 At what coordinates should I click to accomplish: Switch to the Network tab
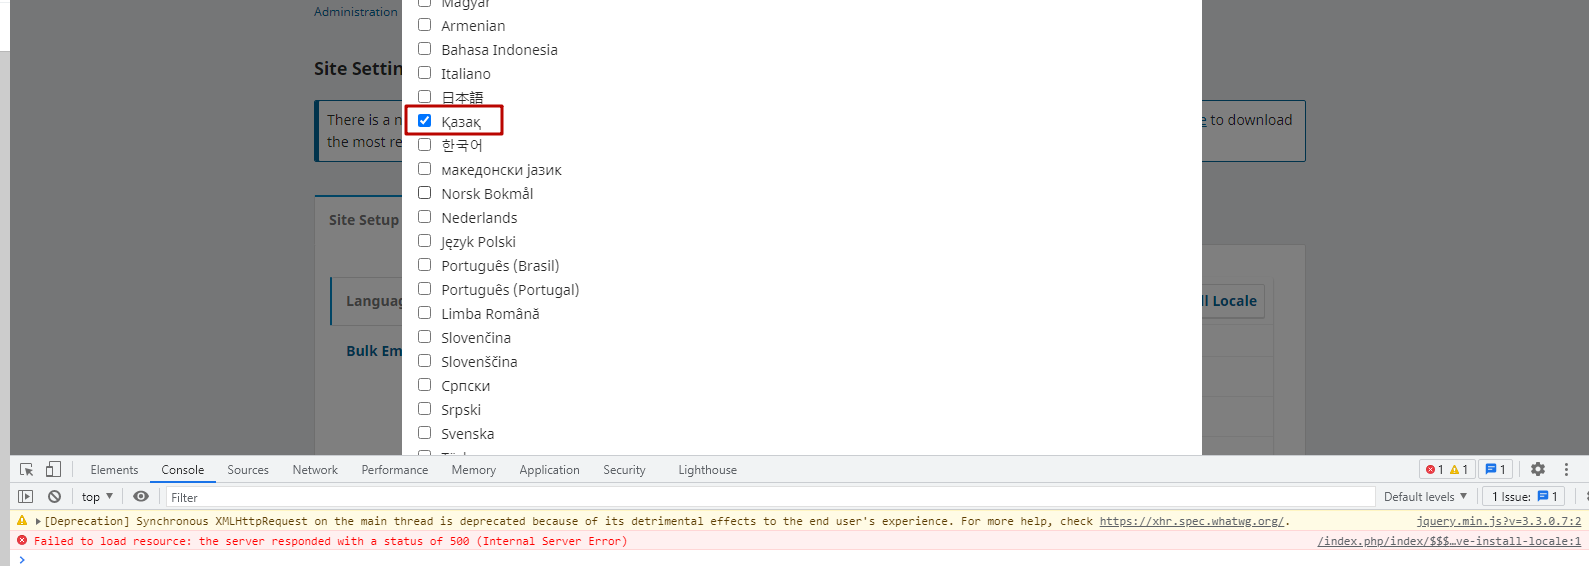[315, 470]
